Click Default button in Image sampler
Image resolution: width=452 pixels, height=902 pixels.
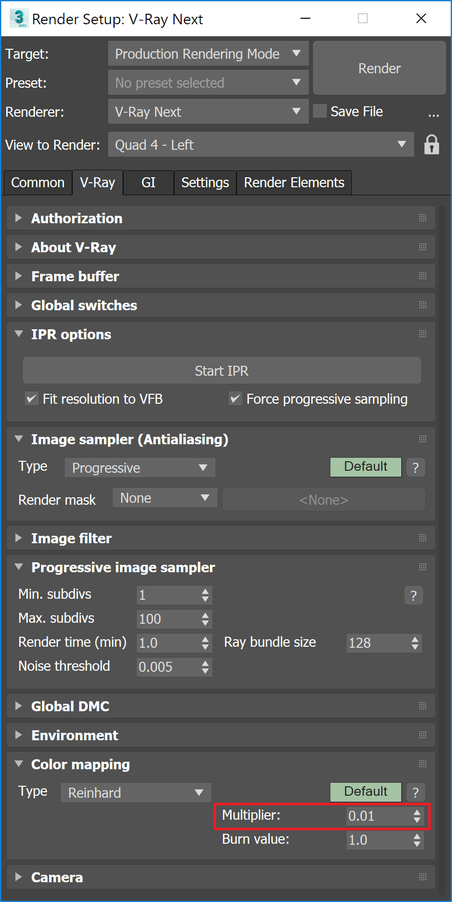coord(365,467)
